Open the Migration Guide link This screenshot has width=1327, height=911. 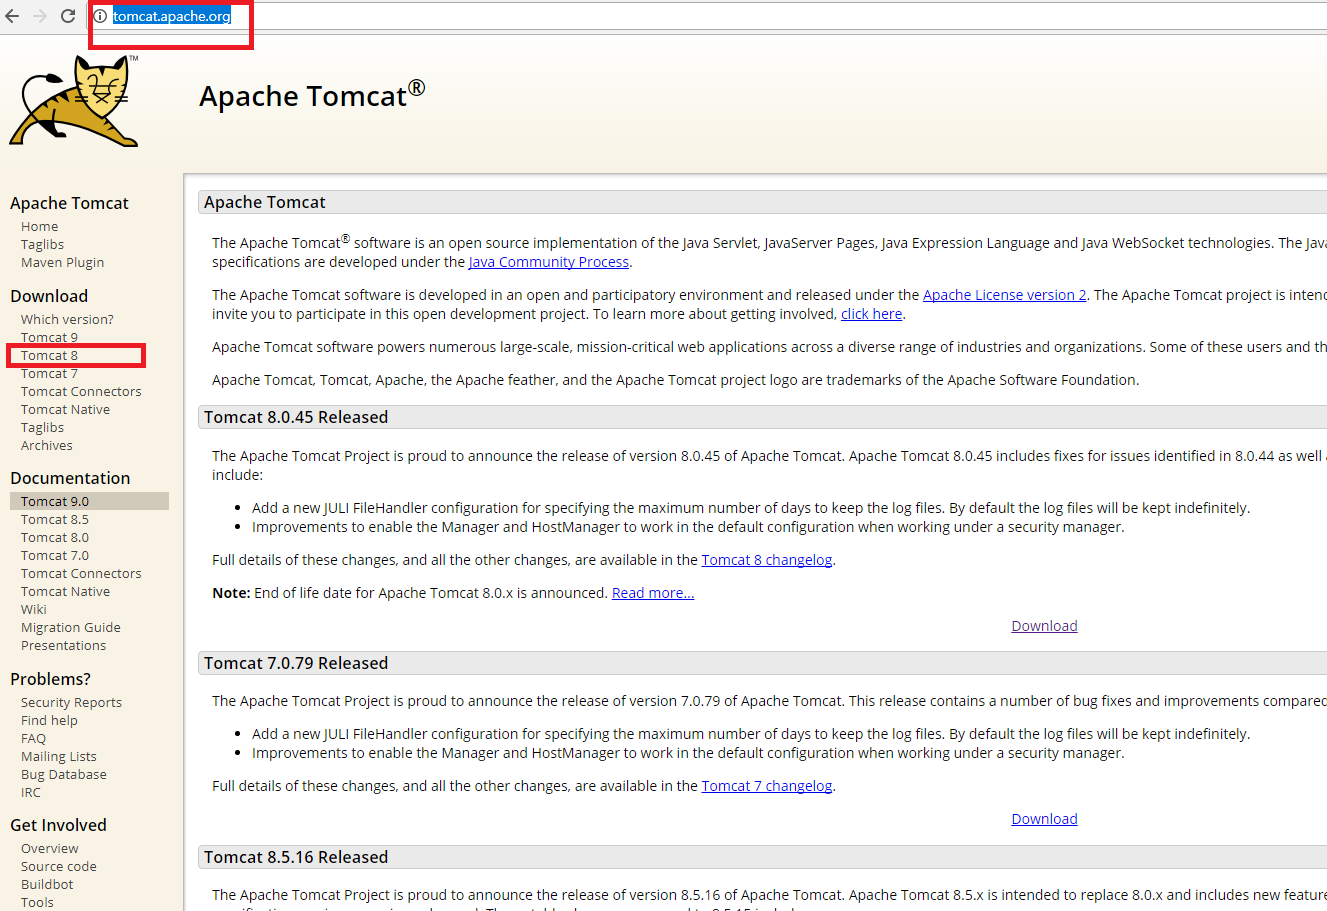71,628
